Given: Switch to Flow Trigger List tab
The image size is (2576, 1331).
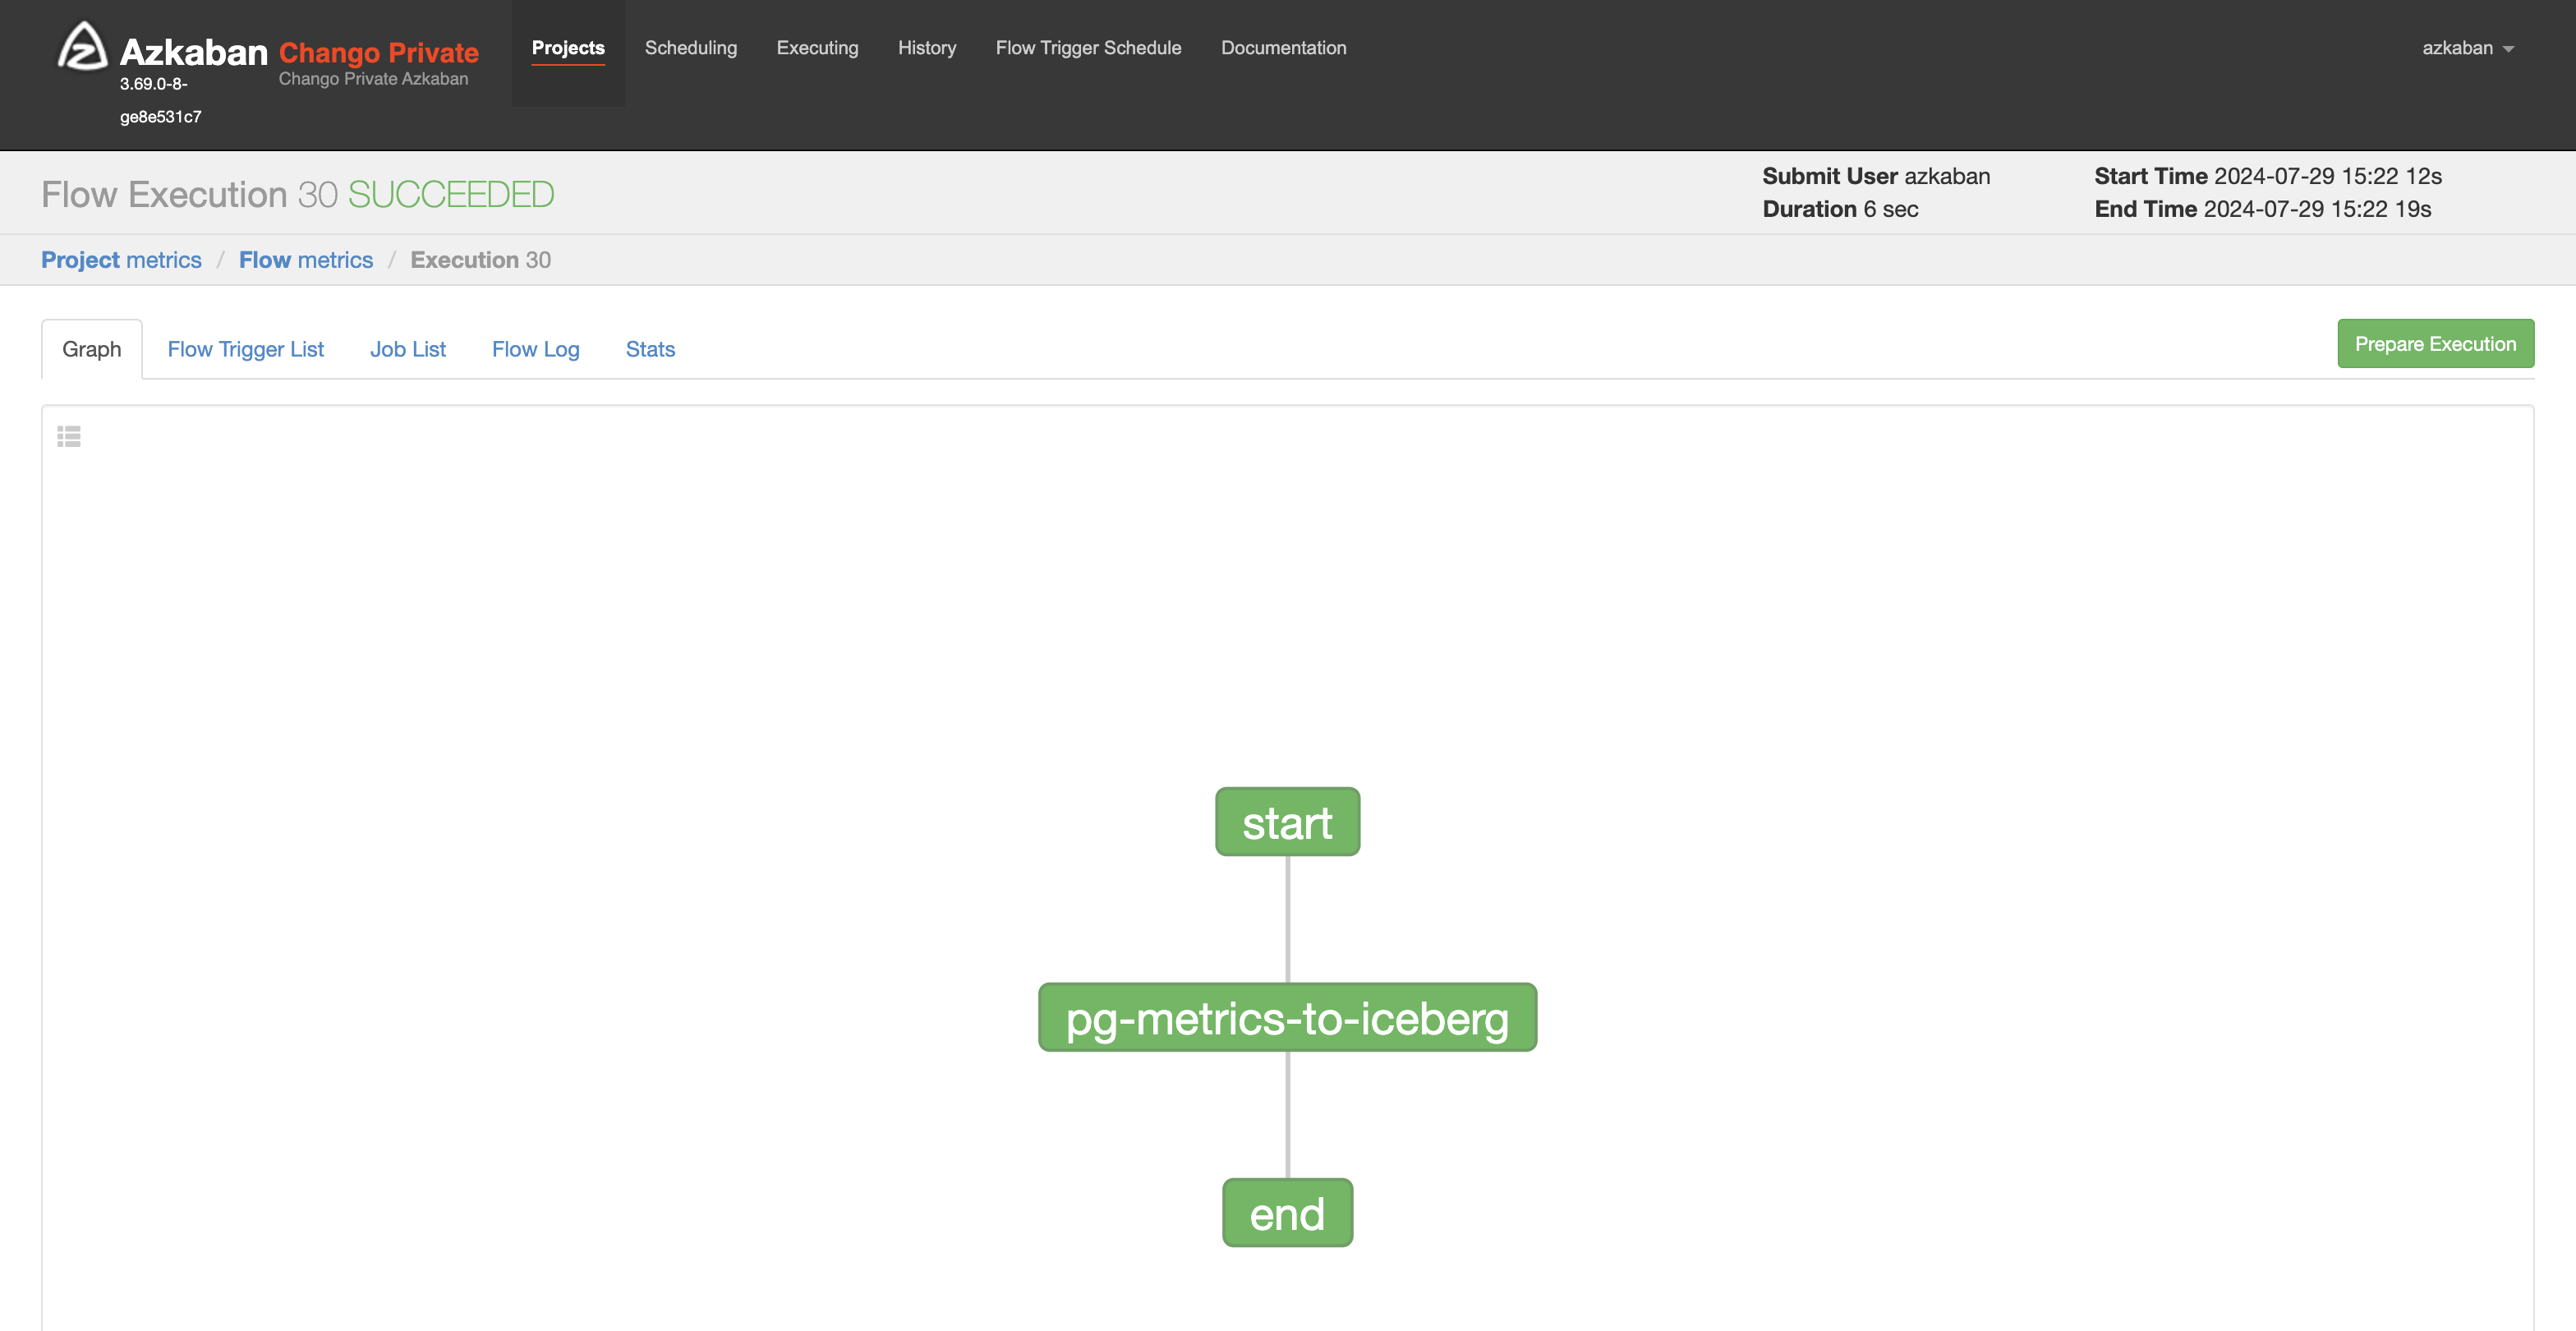Looking at the screenshot, I should pos(246,349).
